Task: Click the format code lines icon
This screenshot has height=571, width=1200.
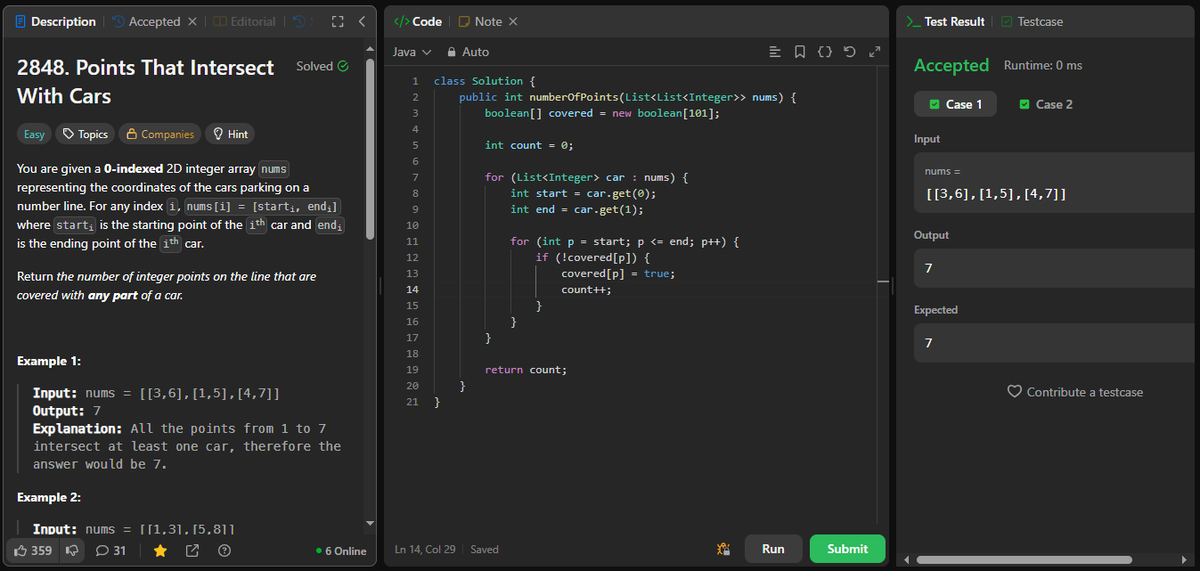Action: (776, 51)
